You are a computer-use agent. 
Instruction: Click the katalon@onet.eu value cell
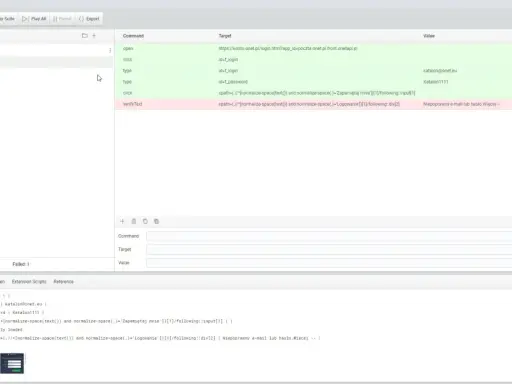tap(440, 71)
